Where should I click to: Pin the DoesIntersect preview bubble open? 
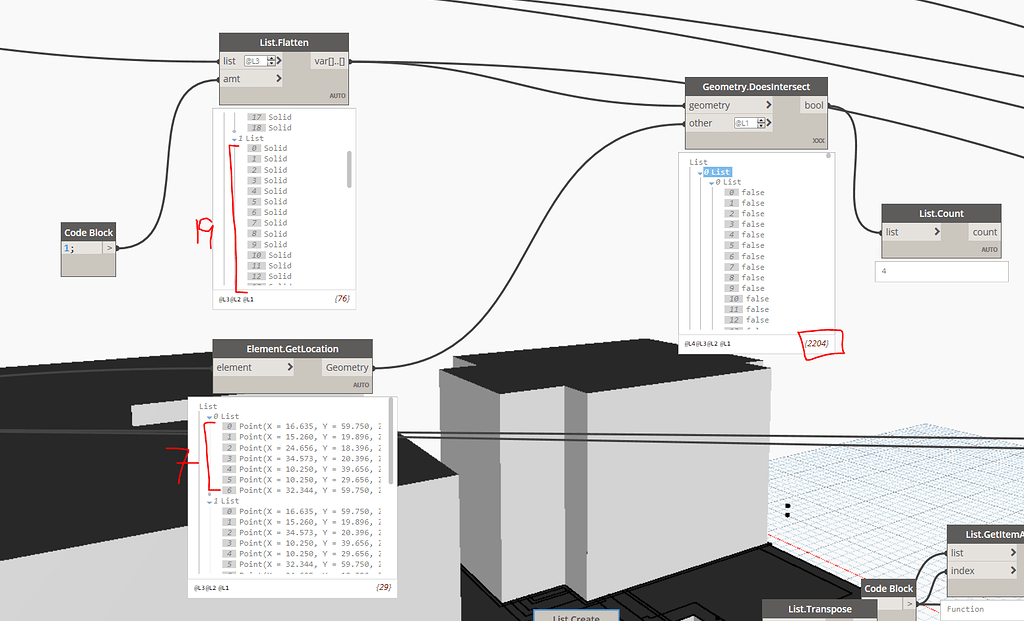point(828,155)
